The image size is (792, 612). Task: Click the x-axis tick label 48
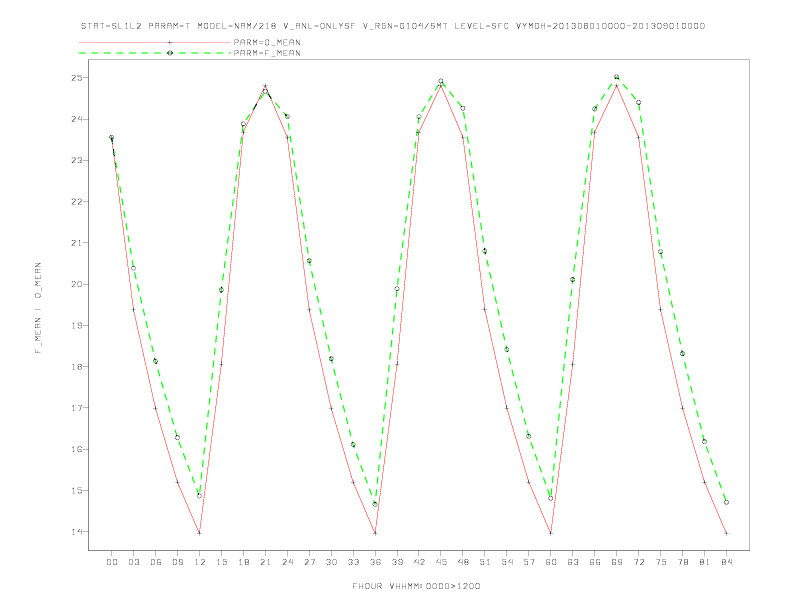[x=463, y=562]
